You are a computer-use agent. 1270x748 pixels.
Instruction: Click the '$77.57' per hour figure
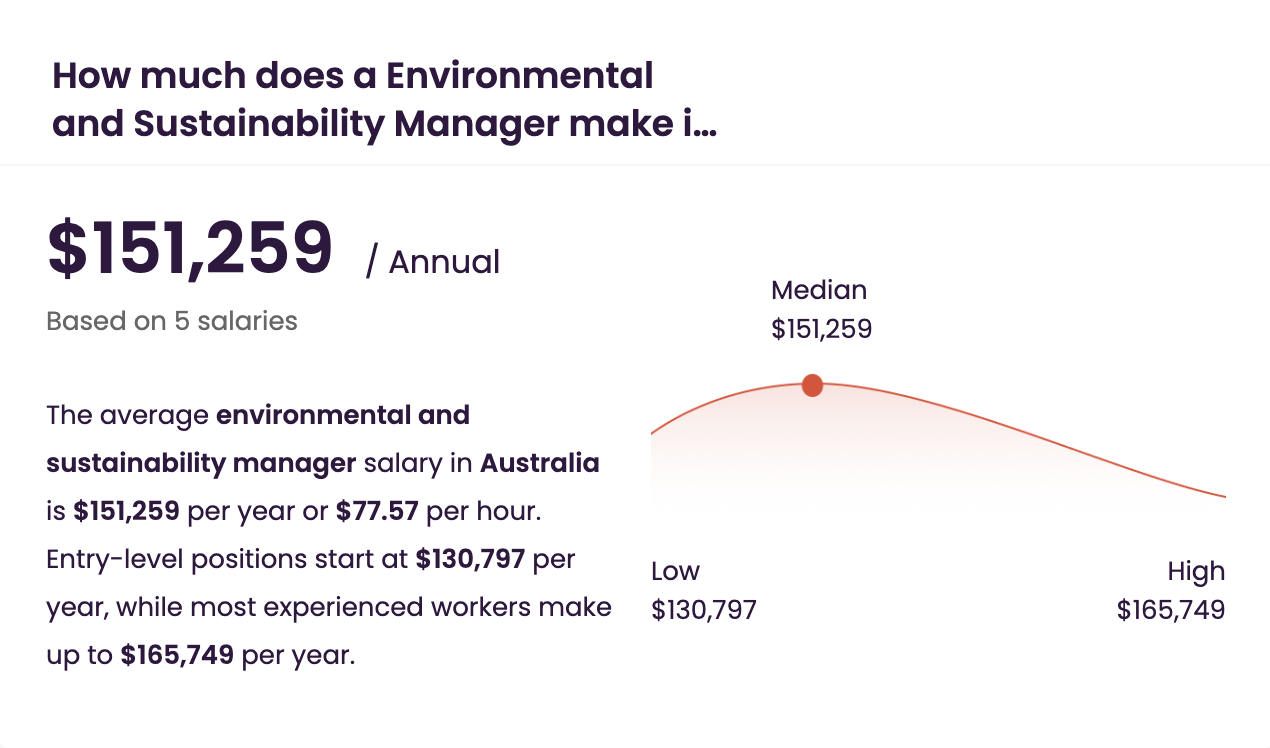377,511
